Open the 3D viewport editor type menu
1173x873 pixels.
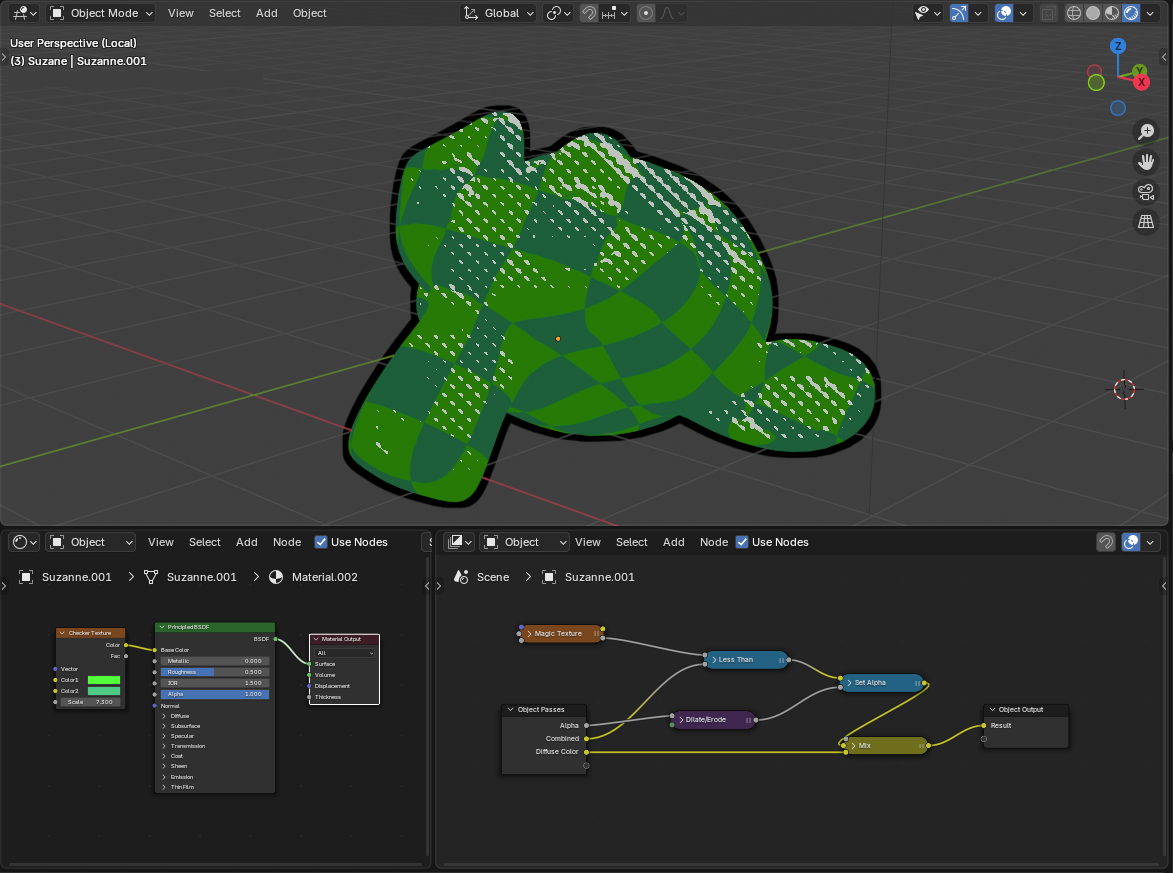24,13
